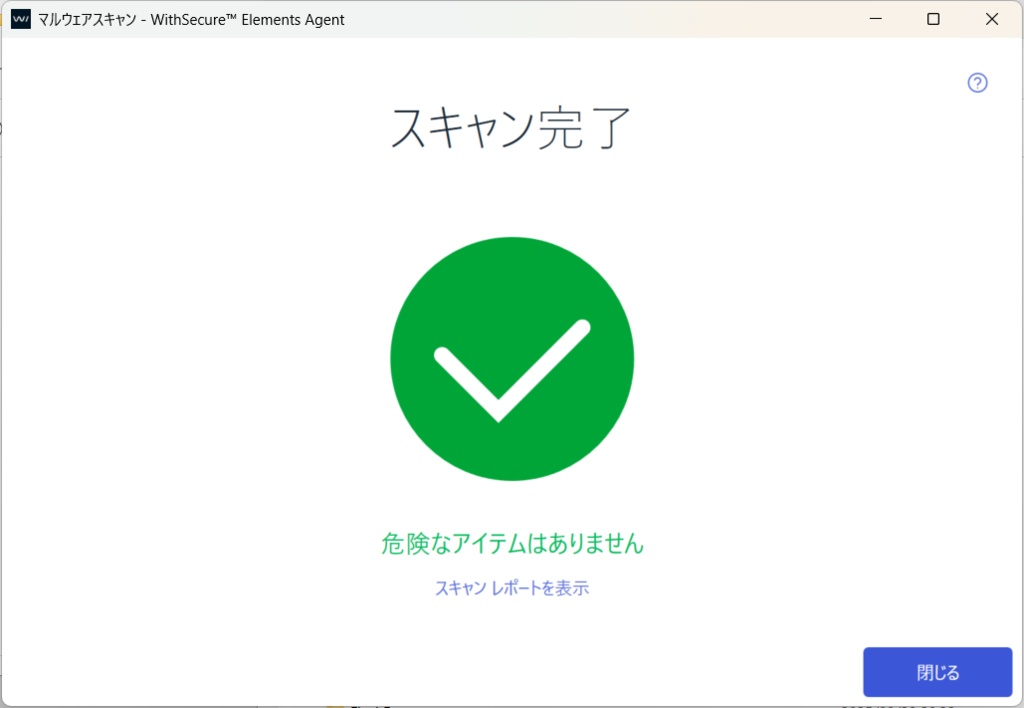This screenshot has height=708, width=1024.
Task: Minimize the WithSecure scan window
Action: [875, 18]
